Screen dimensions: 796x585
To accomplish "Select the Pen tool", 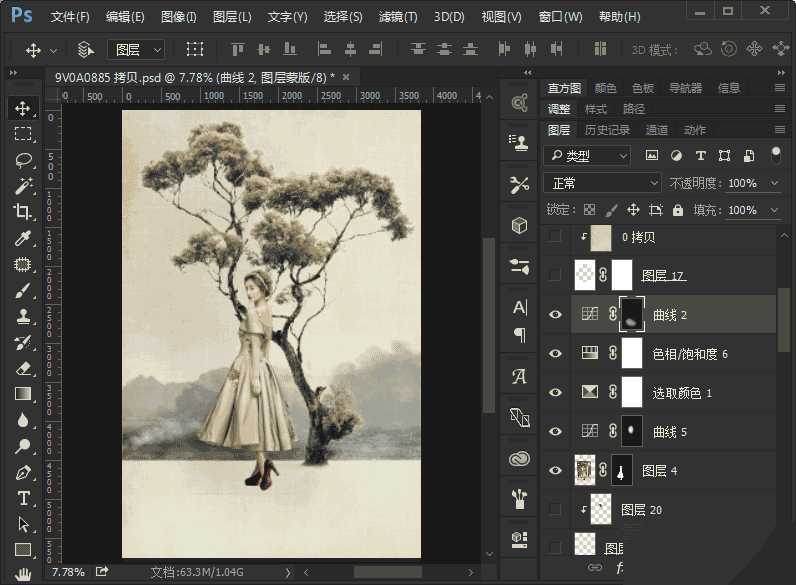I will [23, 472].
